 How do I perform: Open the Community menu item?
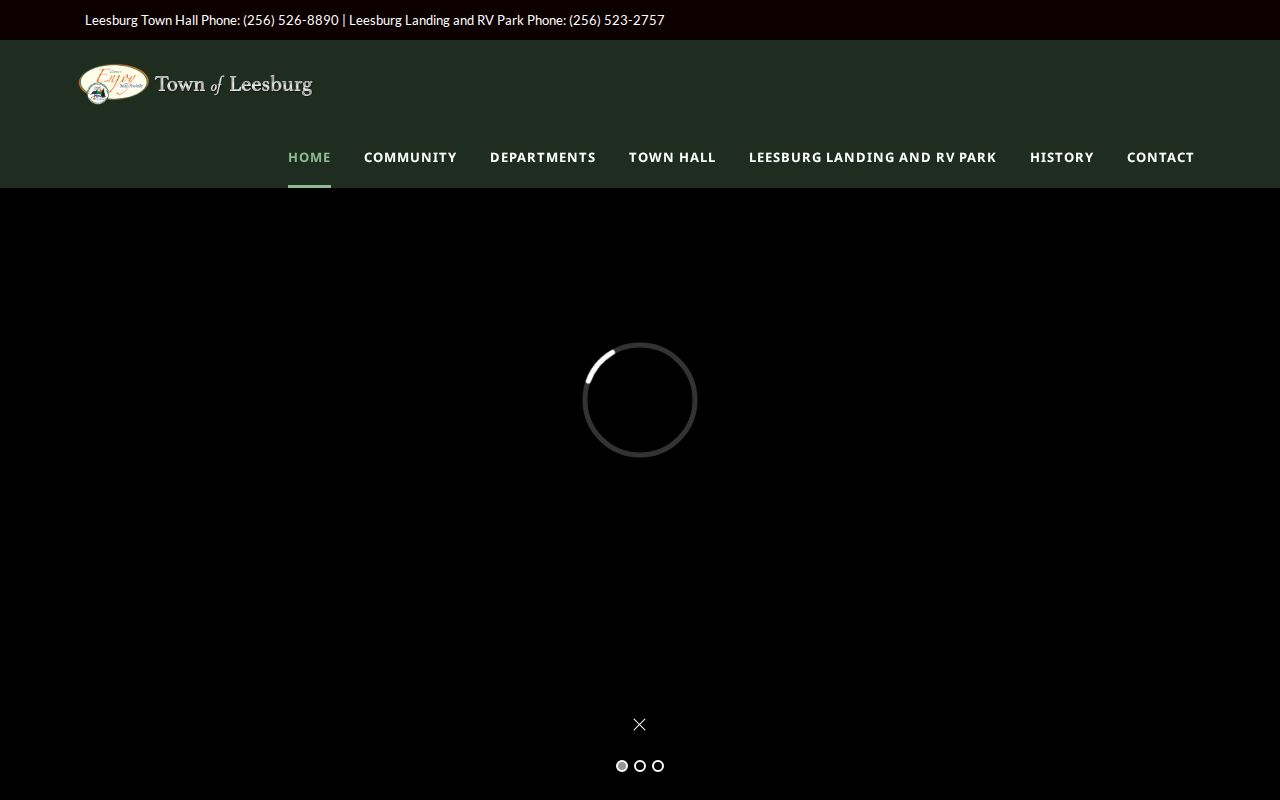[x=410, y=157]
